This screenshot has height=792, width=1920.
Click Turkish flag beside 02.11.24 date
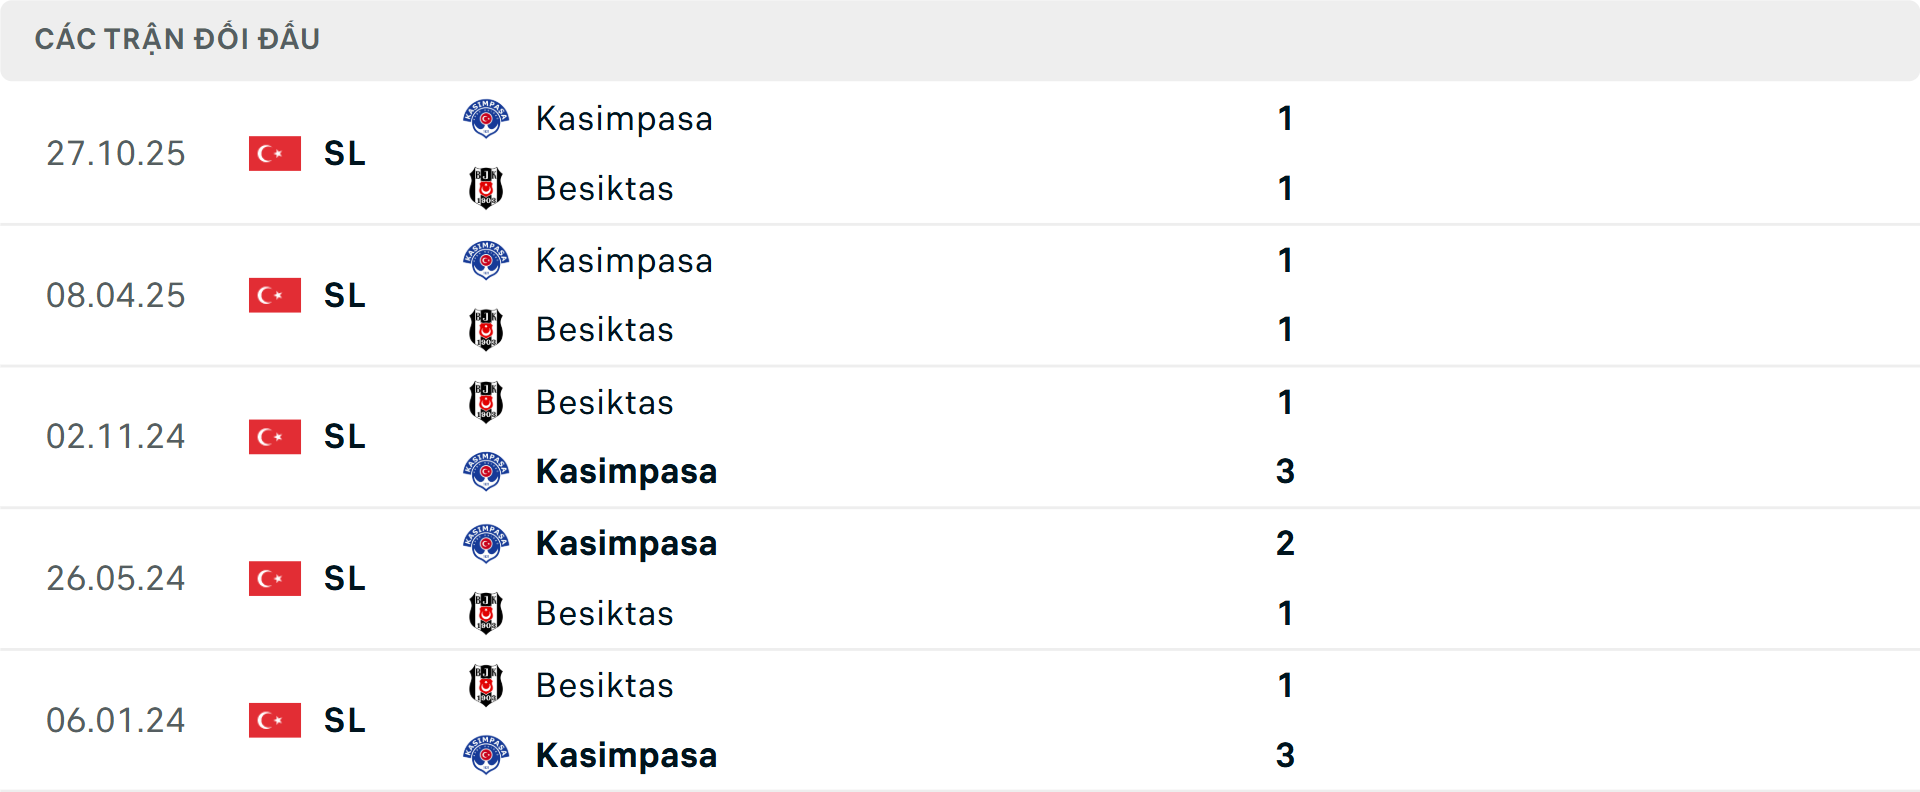[x=275, y=437]
